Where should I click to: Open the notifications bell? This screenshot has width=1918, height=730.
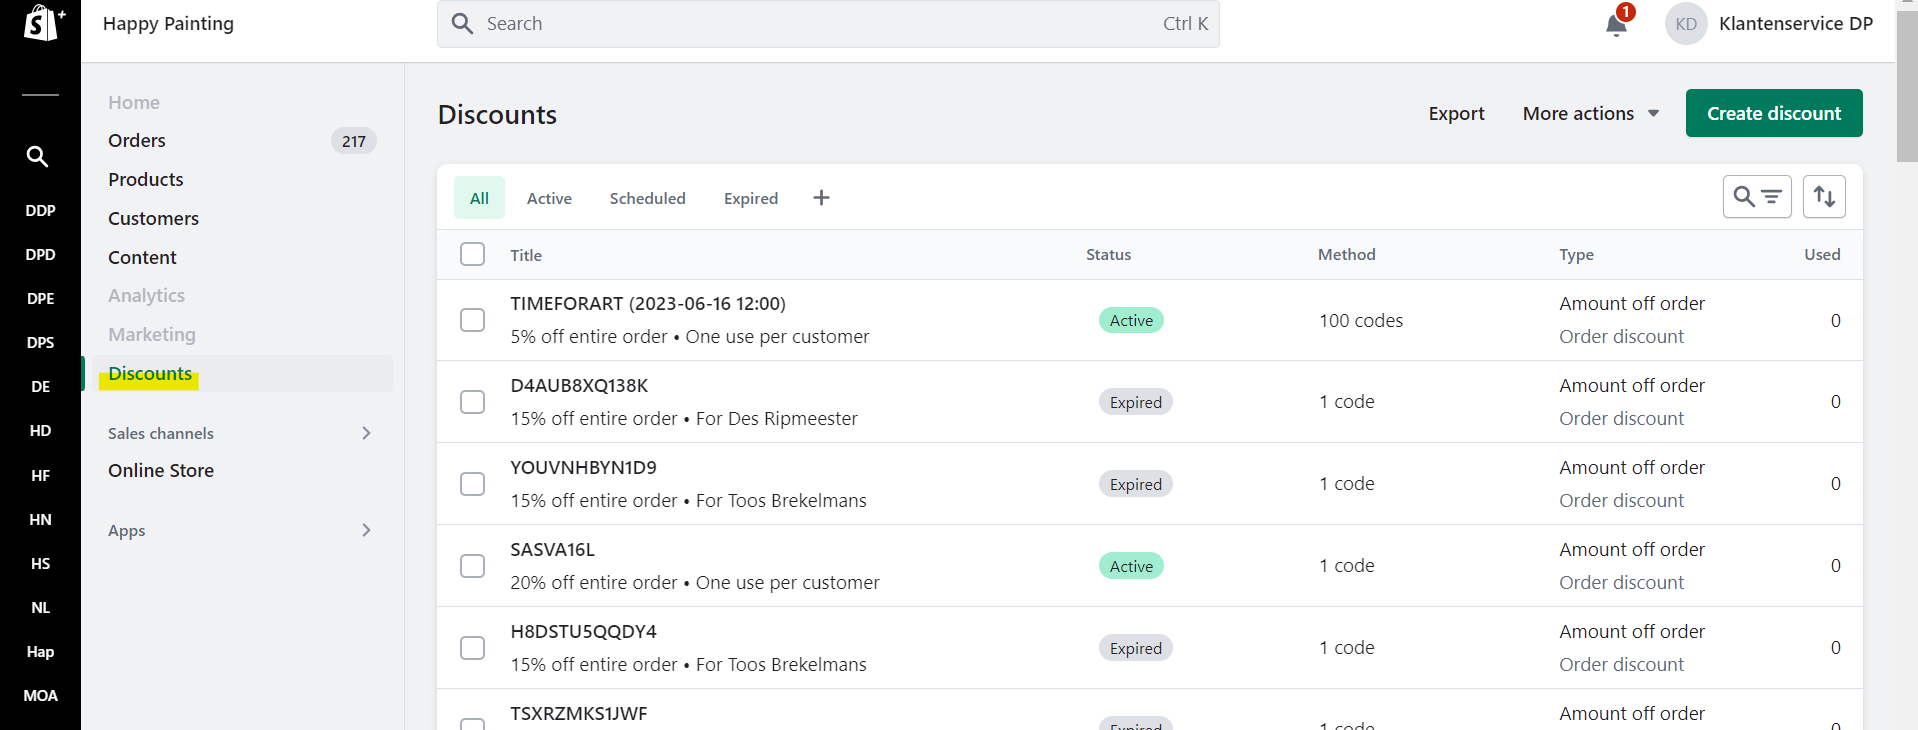[x=1616, y=24]
